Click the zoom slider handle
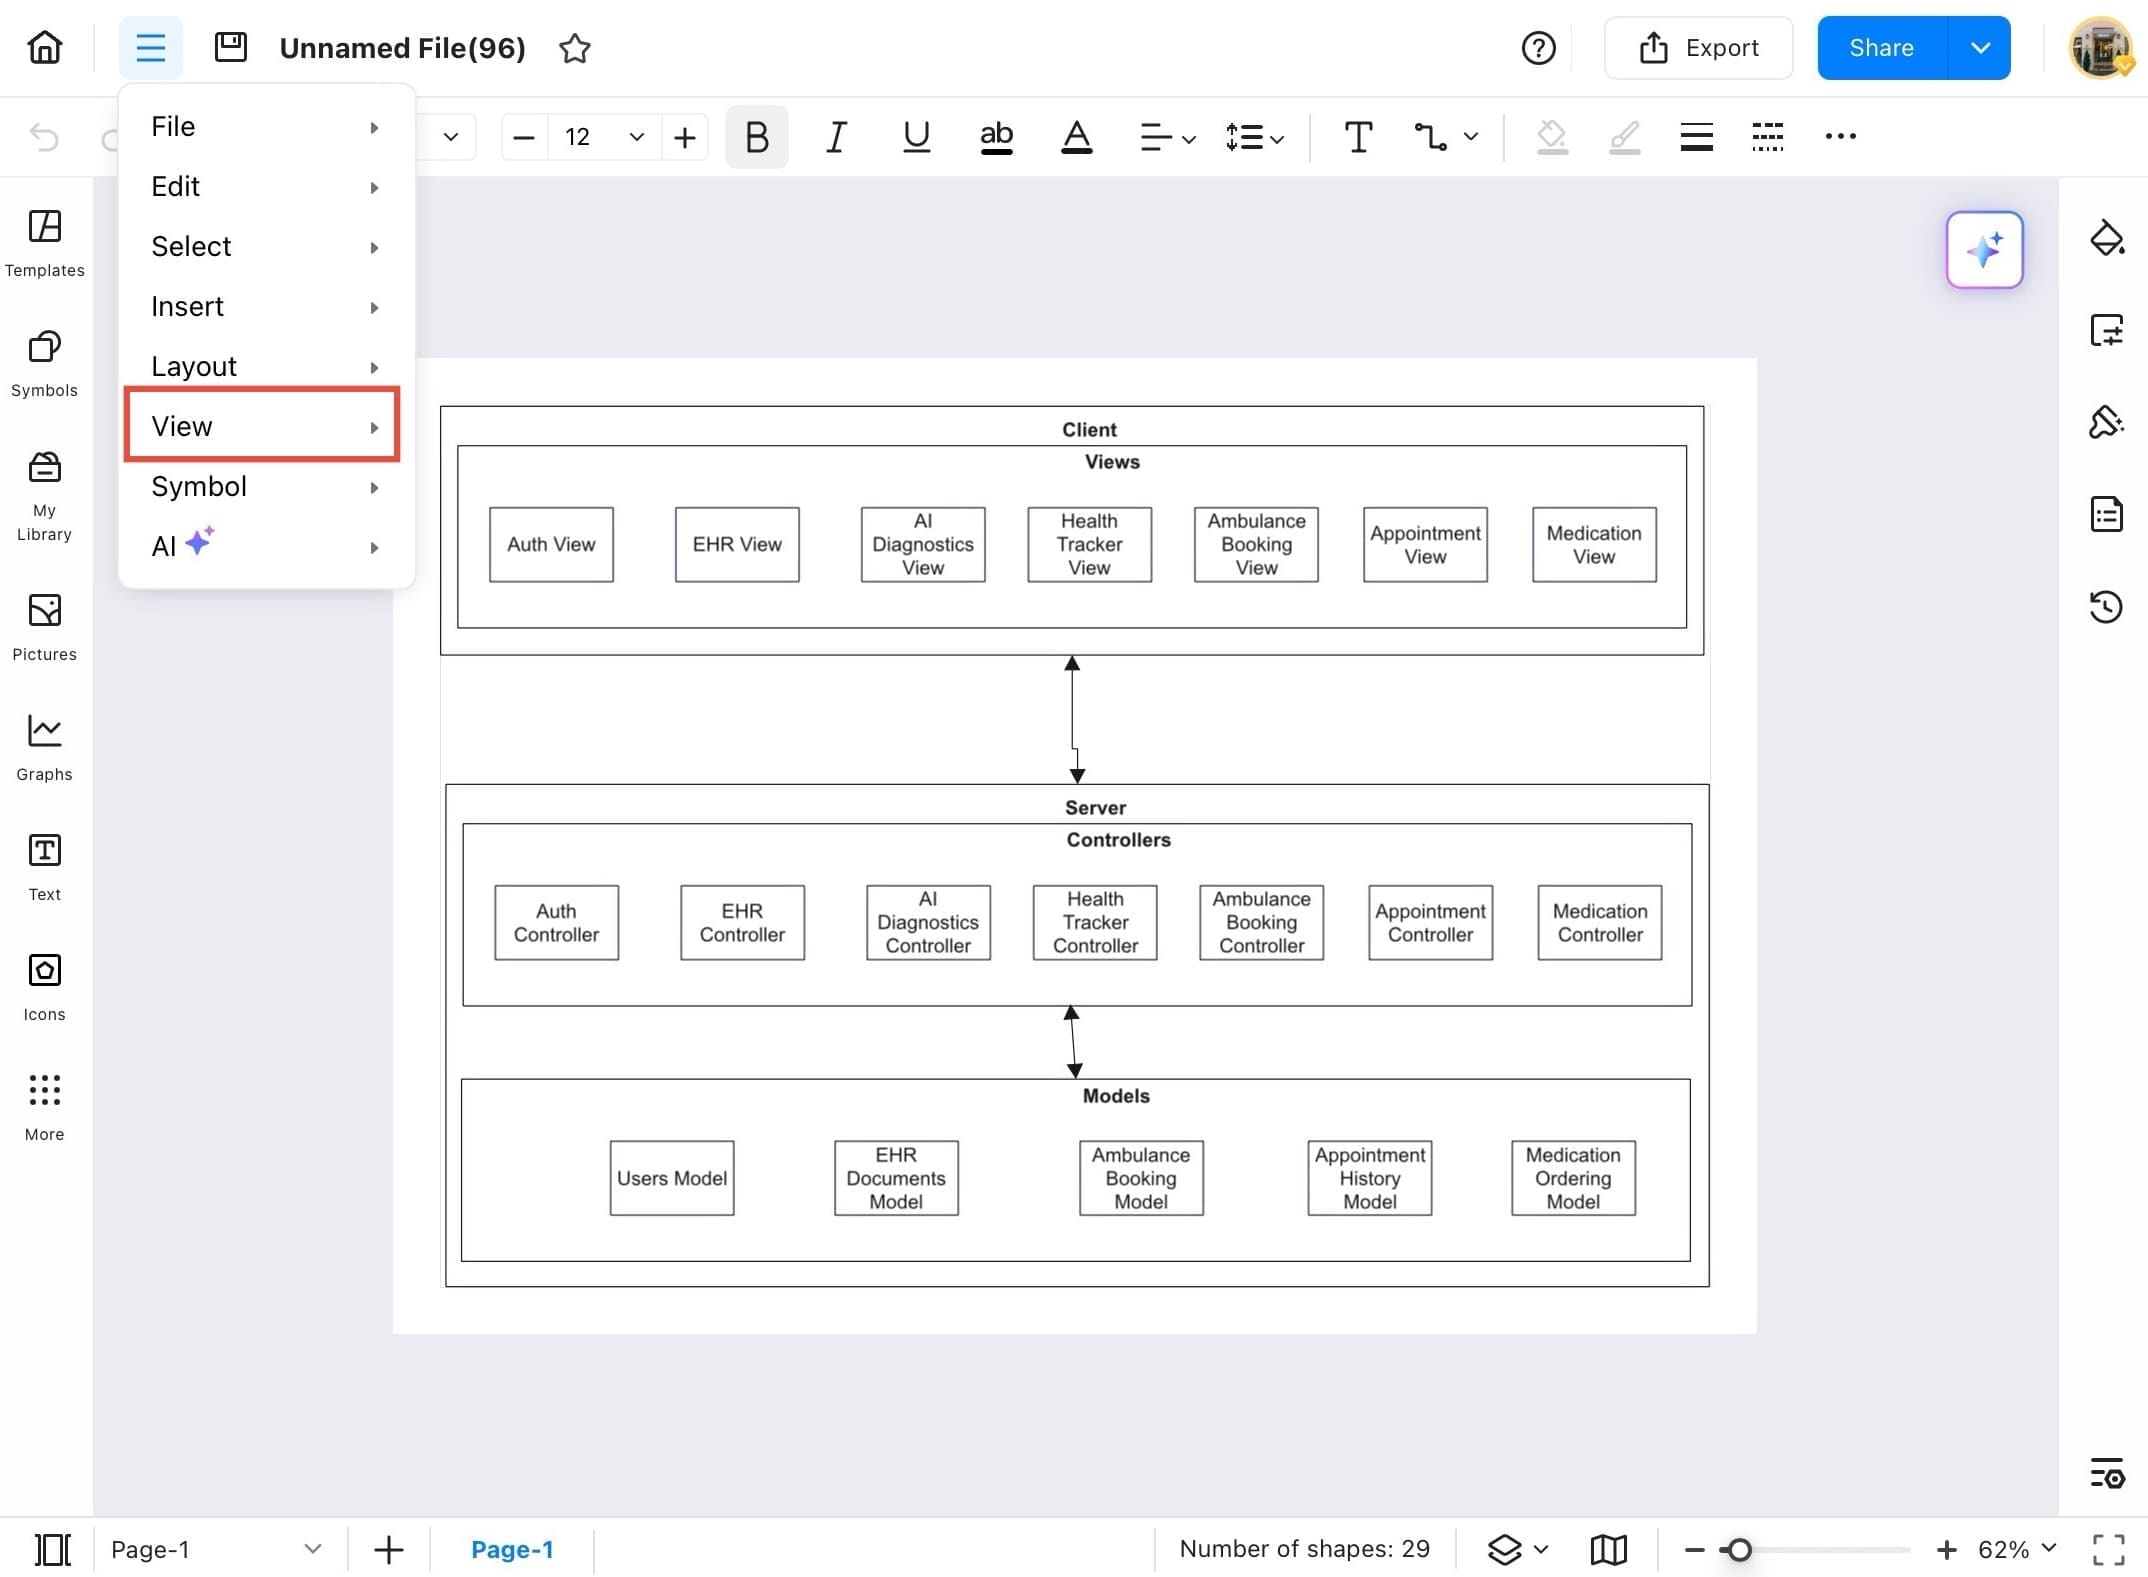This screenshot has width=2148, height=1577. tap(1740, 1549)
